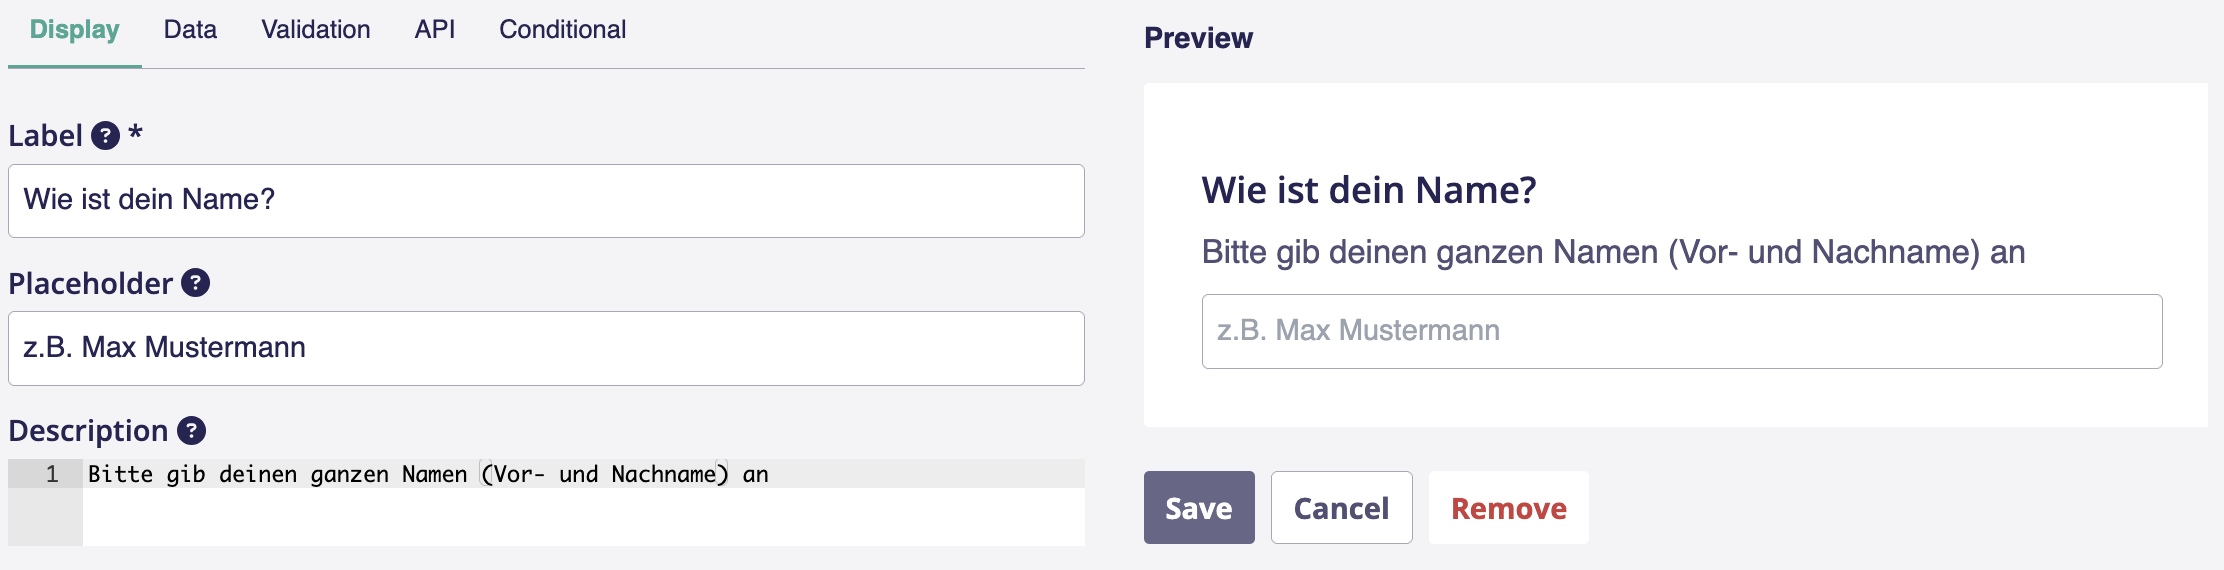Click the help icon next to Label
The height and width of the screenshot is (570, 2224).
[105, 136]
